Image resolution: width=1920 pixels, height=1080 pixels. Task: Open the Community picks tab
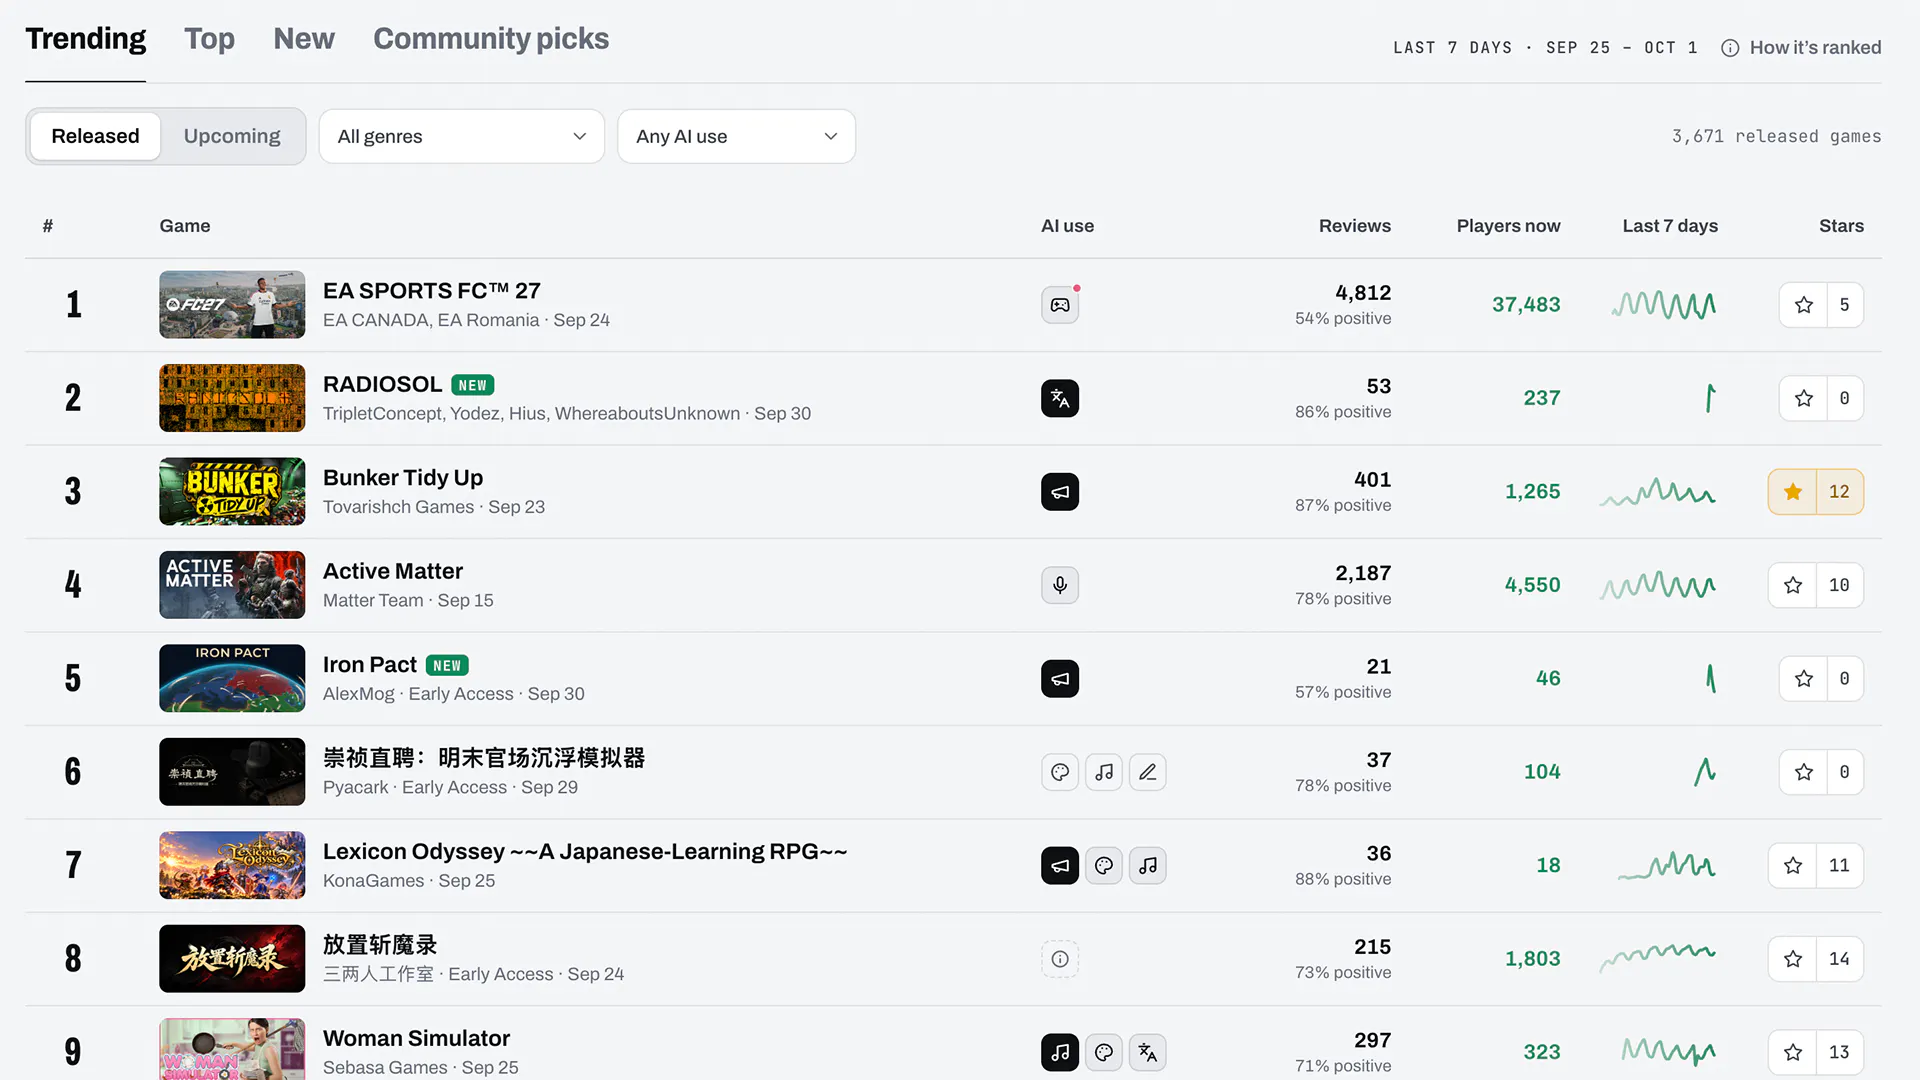coord(491,39)
